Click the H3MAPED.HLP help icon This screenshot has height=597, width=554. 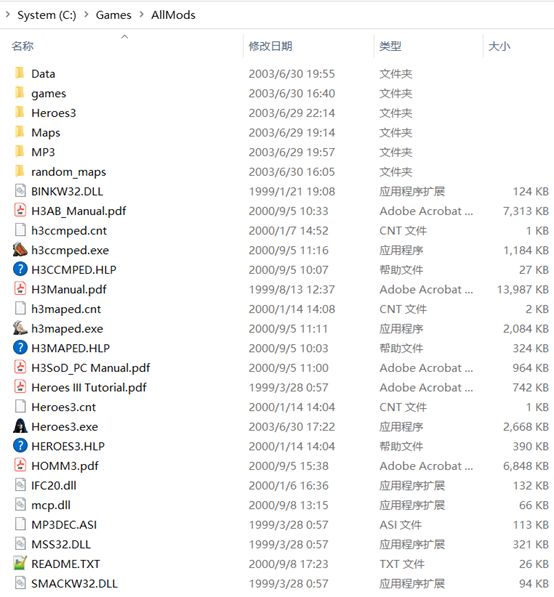click(x=20, y=348)
